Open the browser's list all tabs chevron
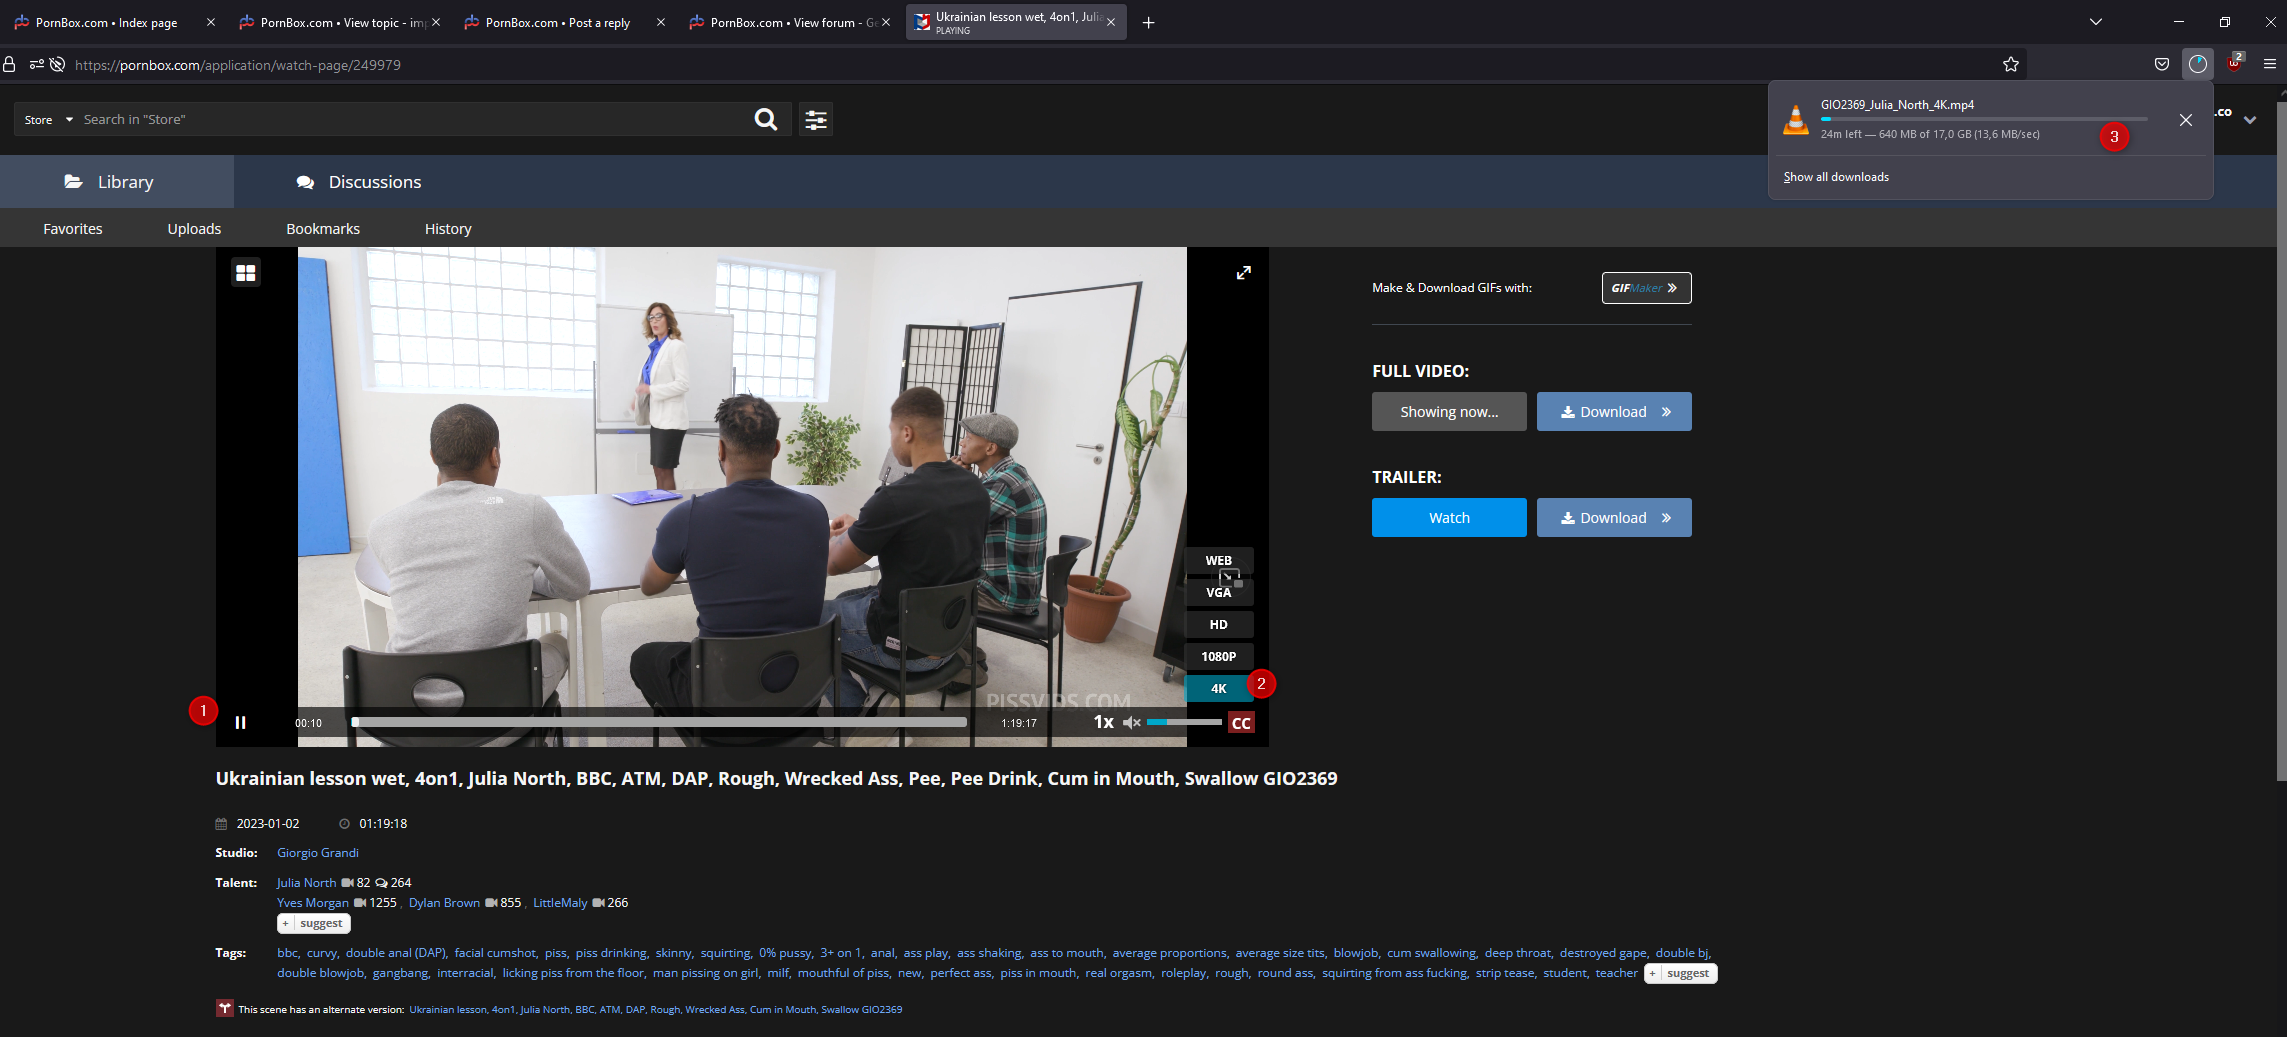The height and width of the screenshot is (1037, 2287). [x=2095, y=22]
